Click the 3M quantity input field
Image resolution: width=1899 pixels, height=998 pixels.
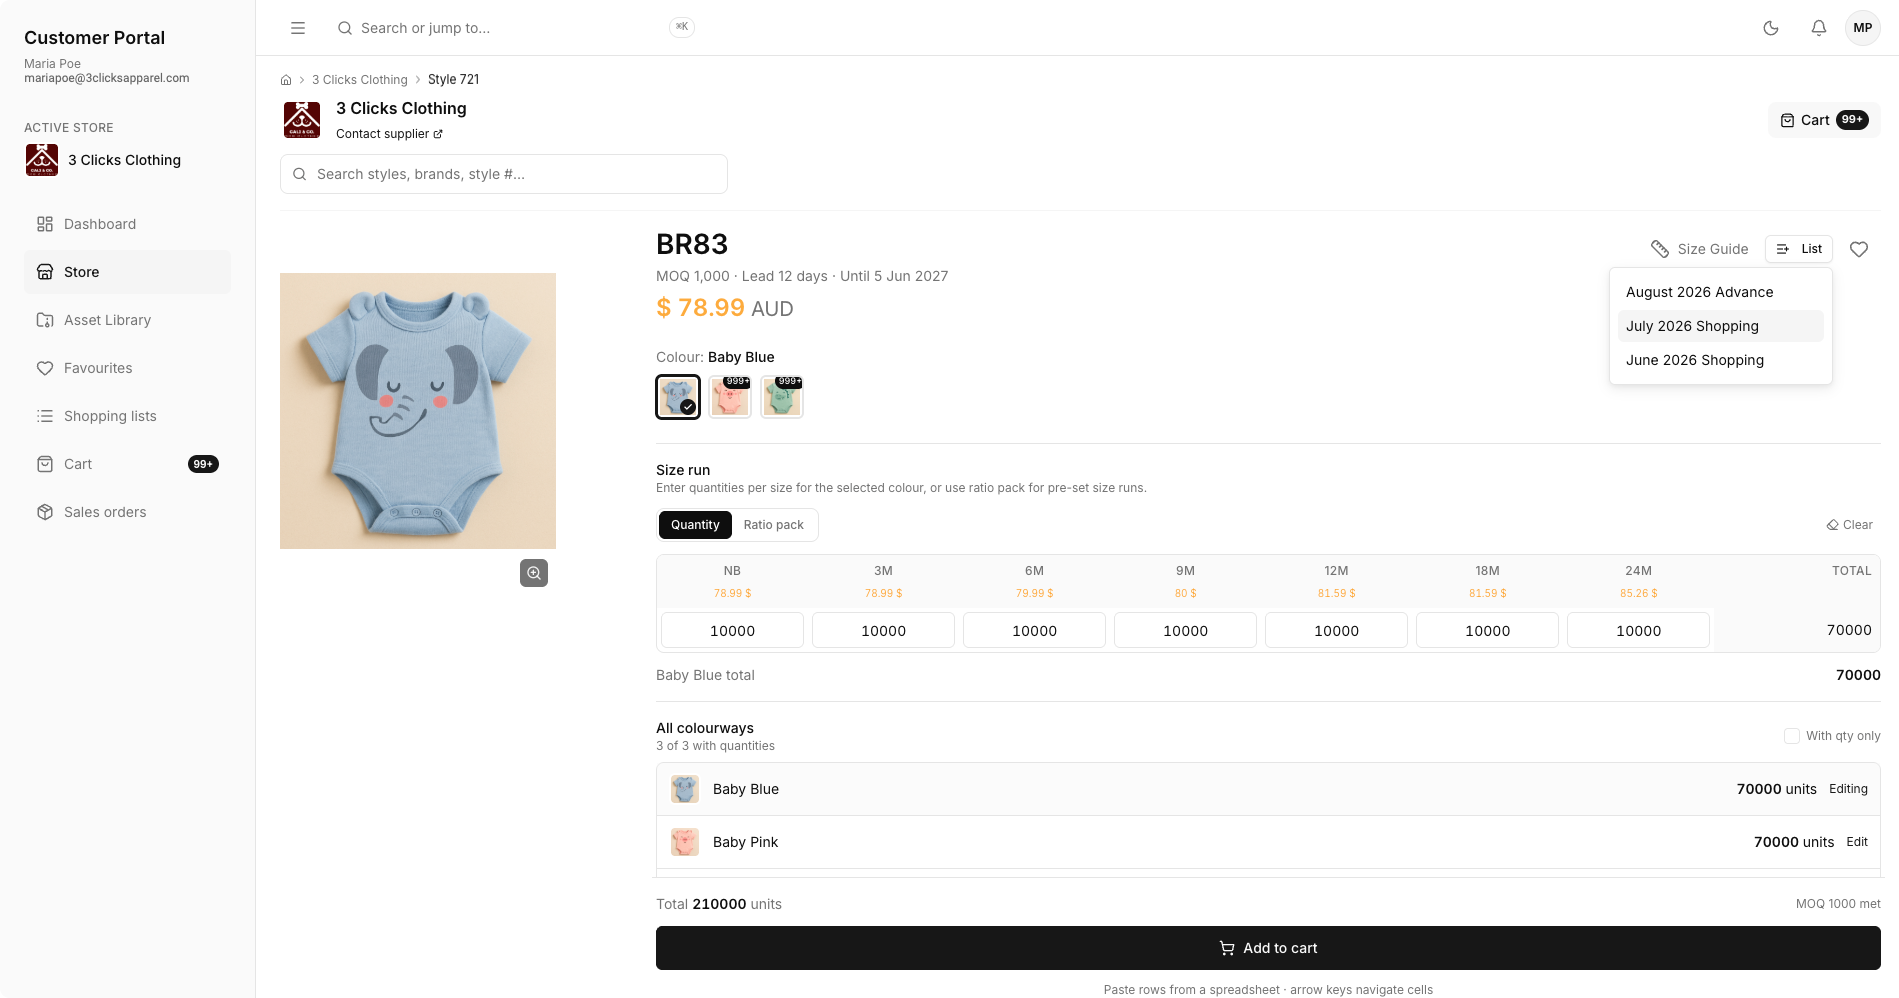click(883, 631)
